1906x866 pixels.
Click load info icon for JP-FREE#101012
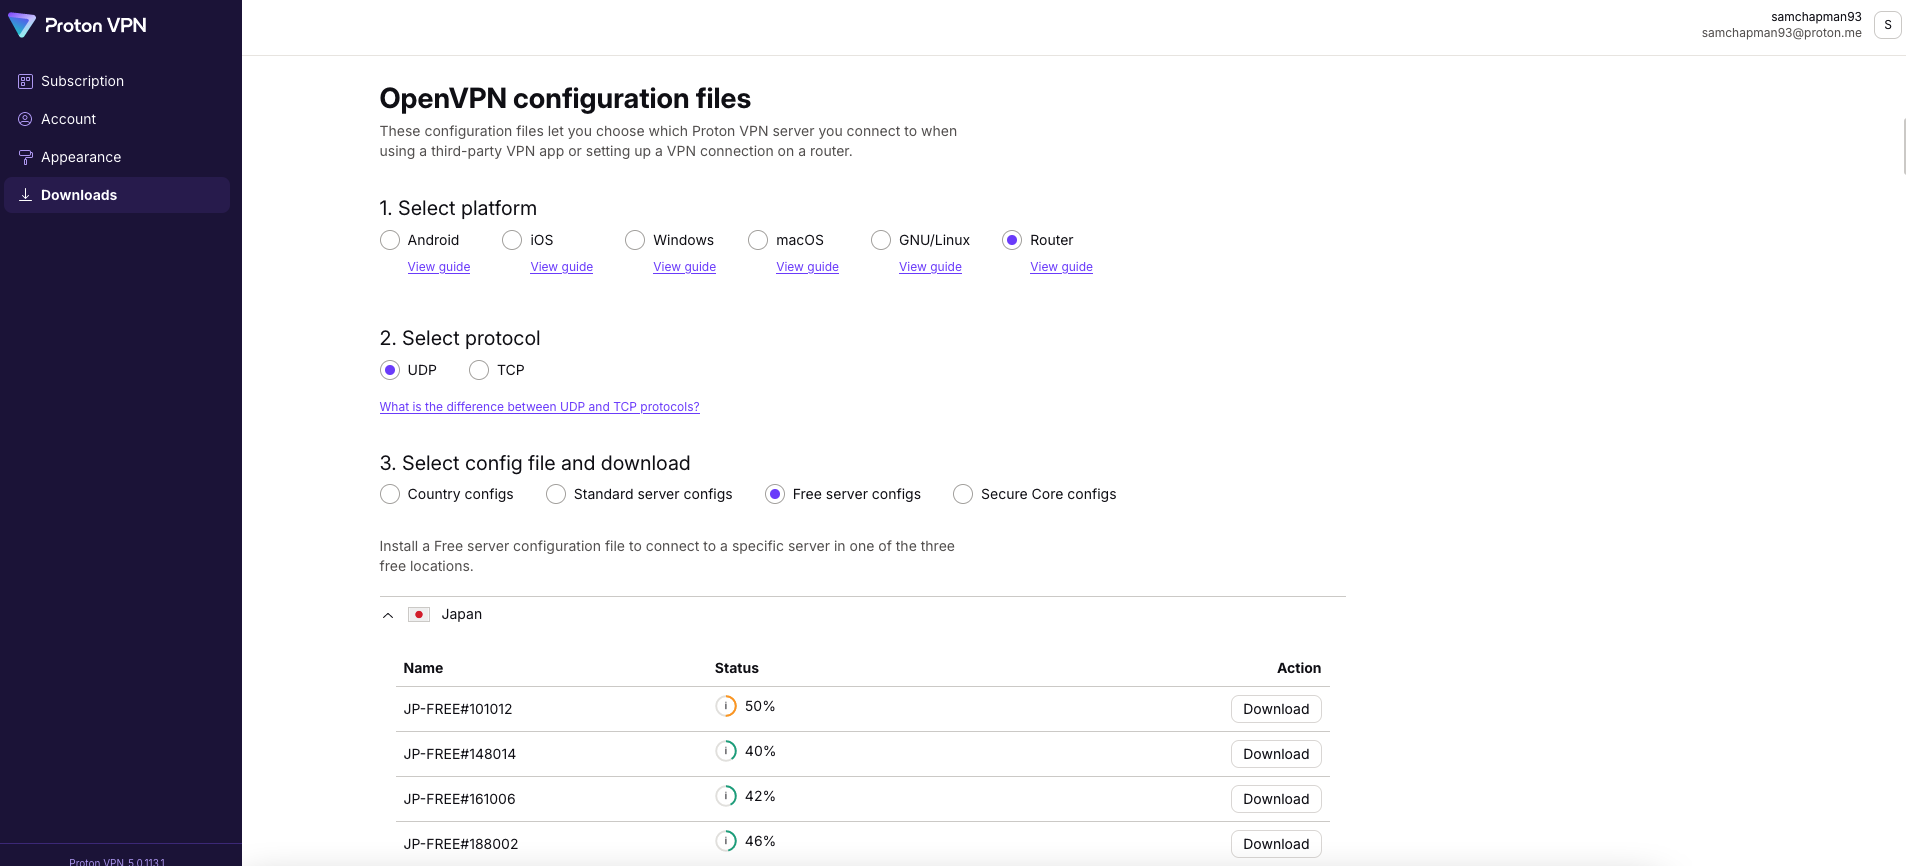coord(726,706)
